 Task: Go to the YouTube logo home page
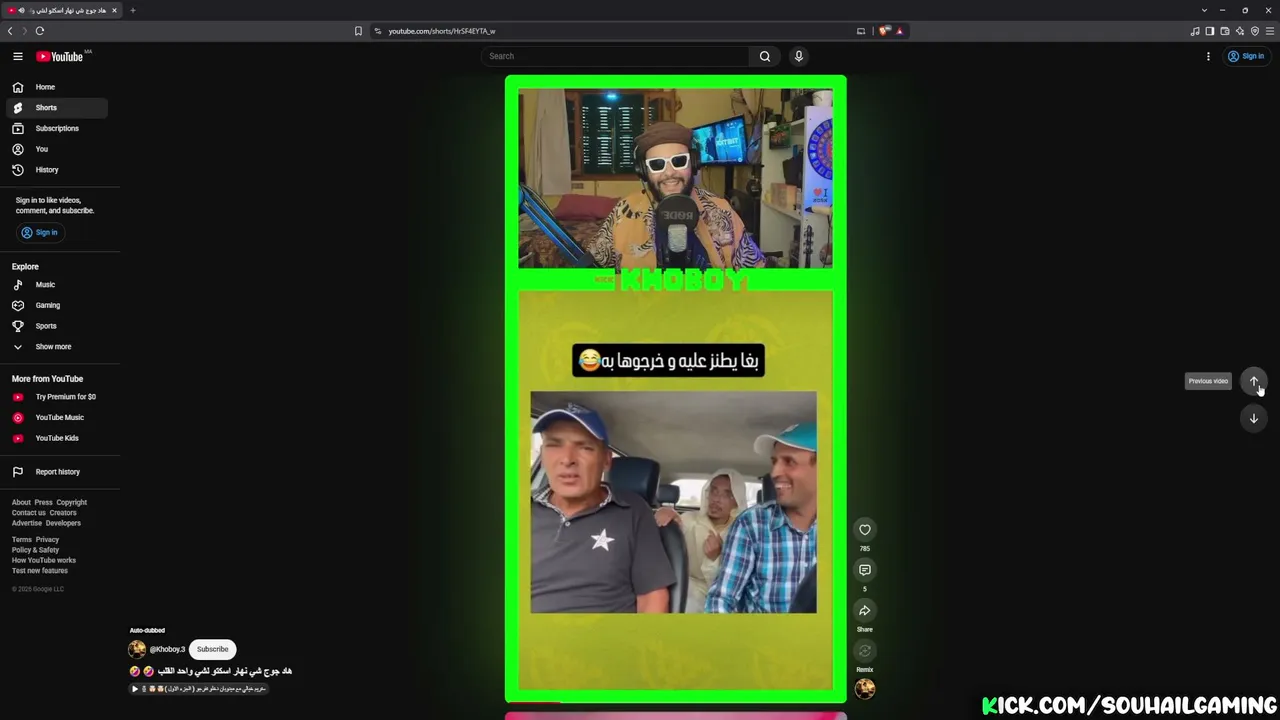(60, 56)
